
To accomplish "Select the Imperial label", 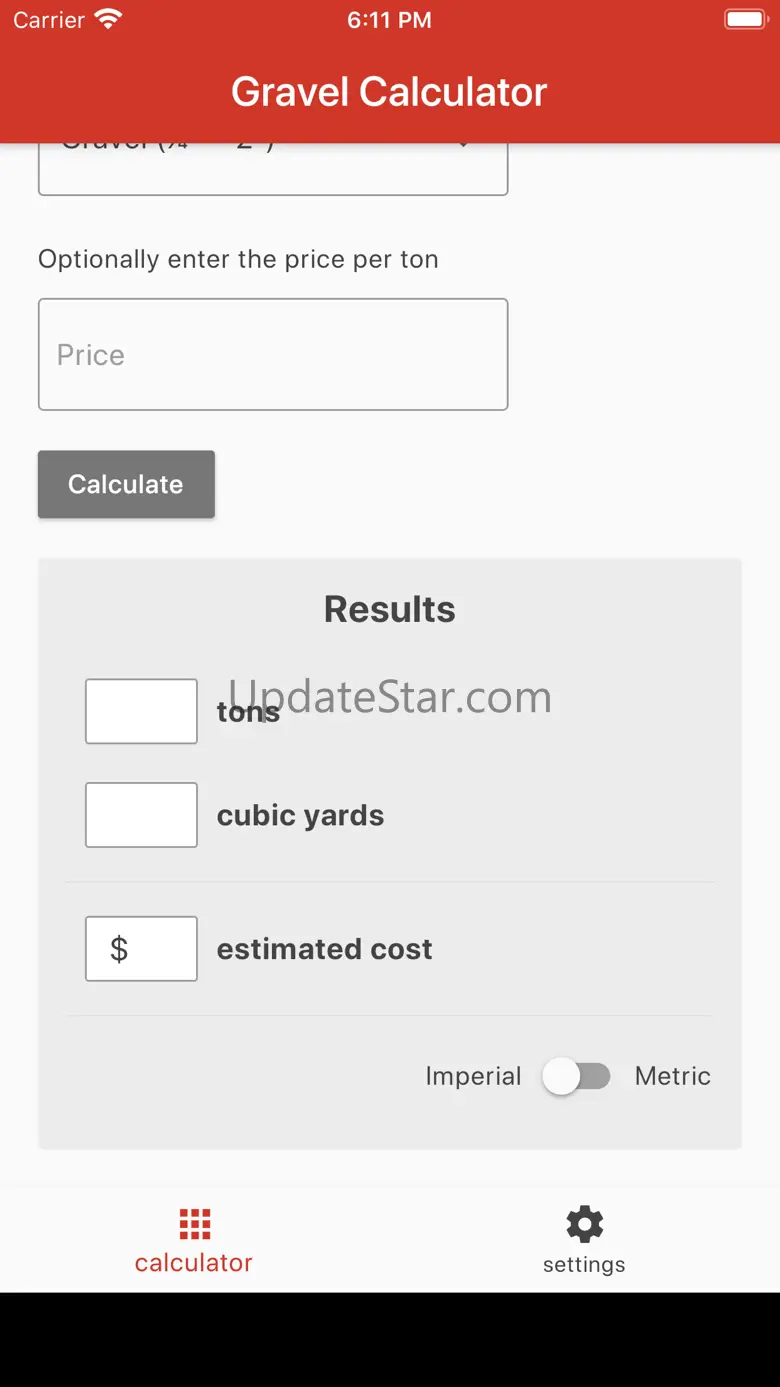I will tap(473, 1076).
